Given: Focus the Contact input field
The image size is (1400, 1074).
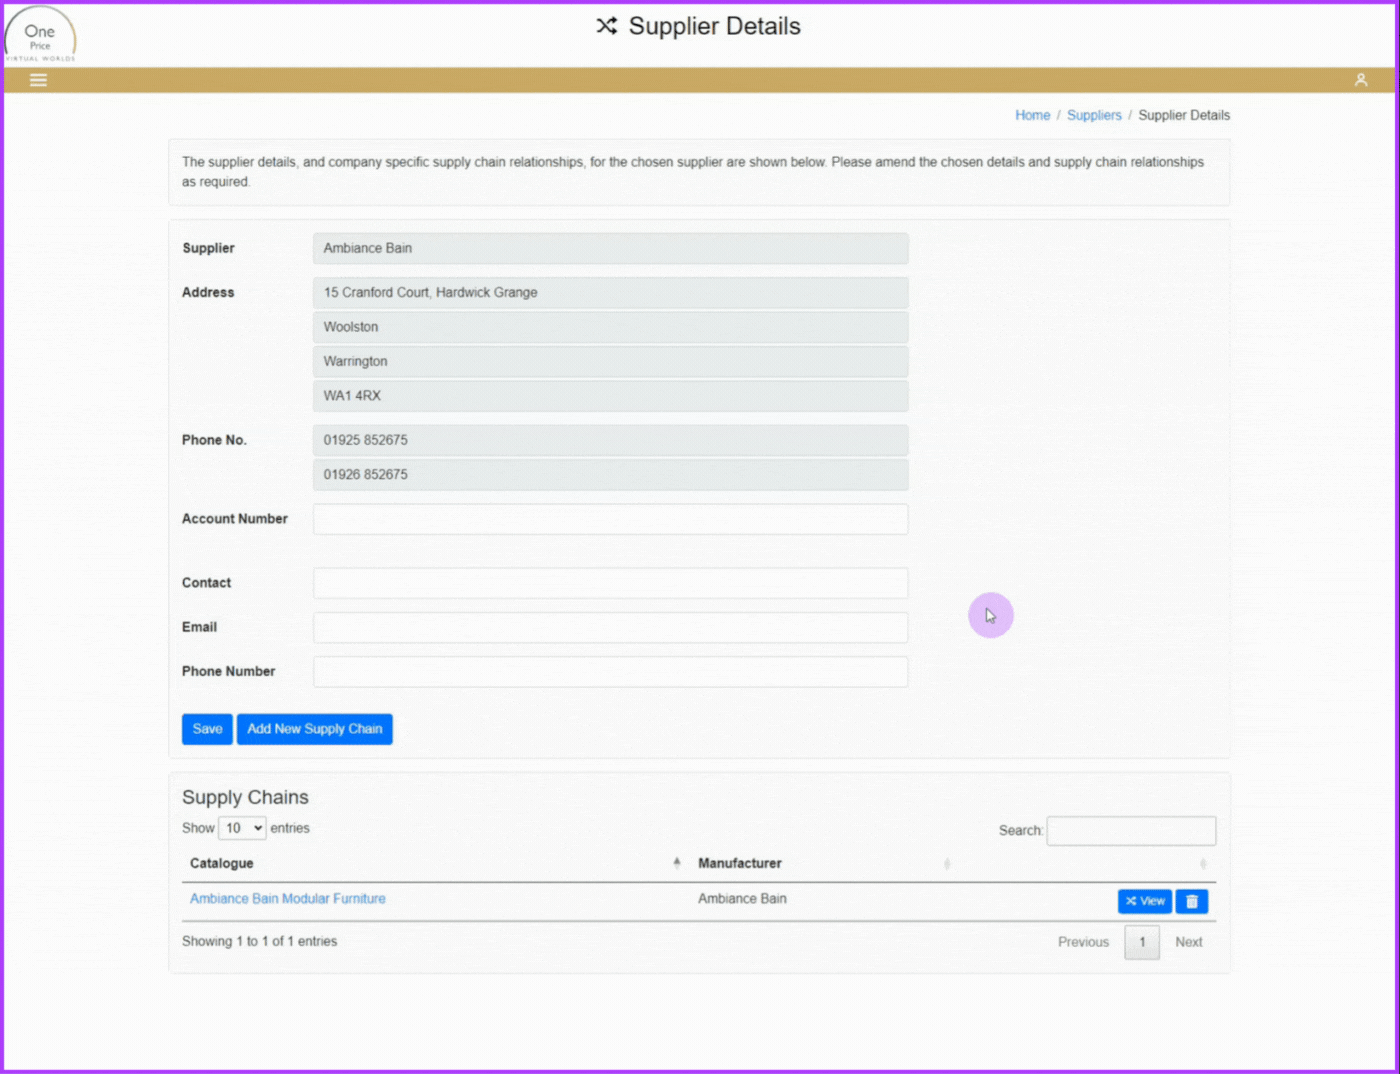Looking at the screenshot, I should pos(610,583).
